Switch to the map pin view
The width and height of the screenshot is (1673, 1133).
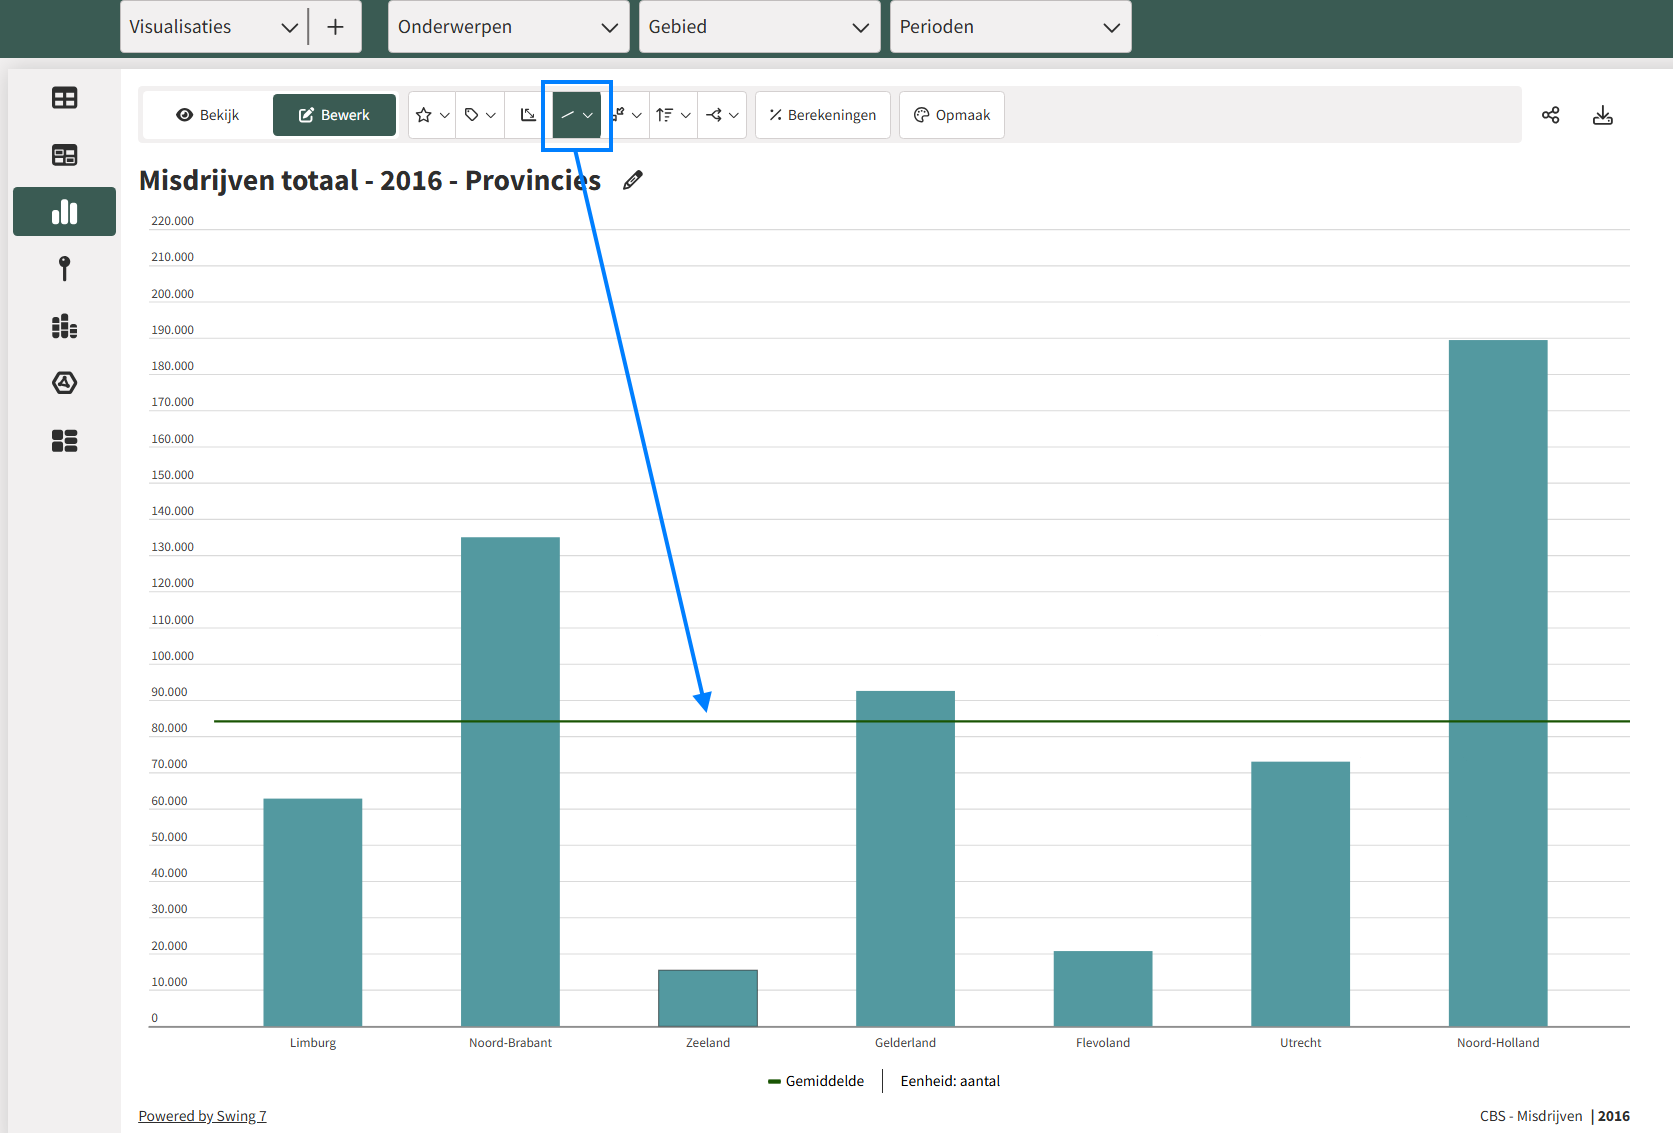click(64, 269)
